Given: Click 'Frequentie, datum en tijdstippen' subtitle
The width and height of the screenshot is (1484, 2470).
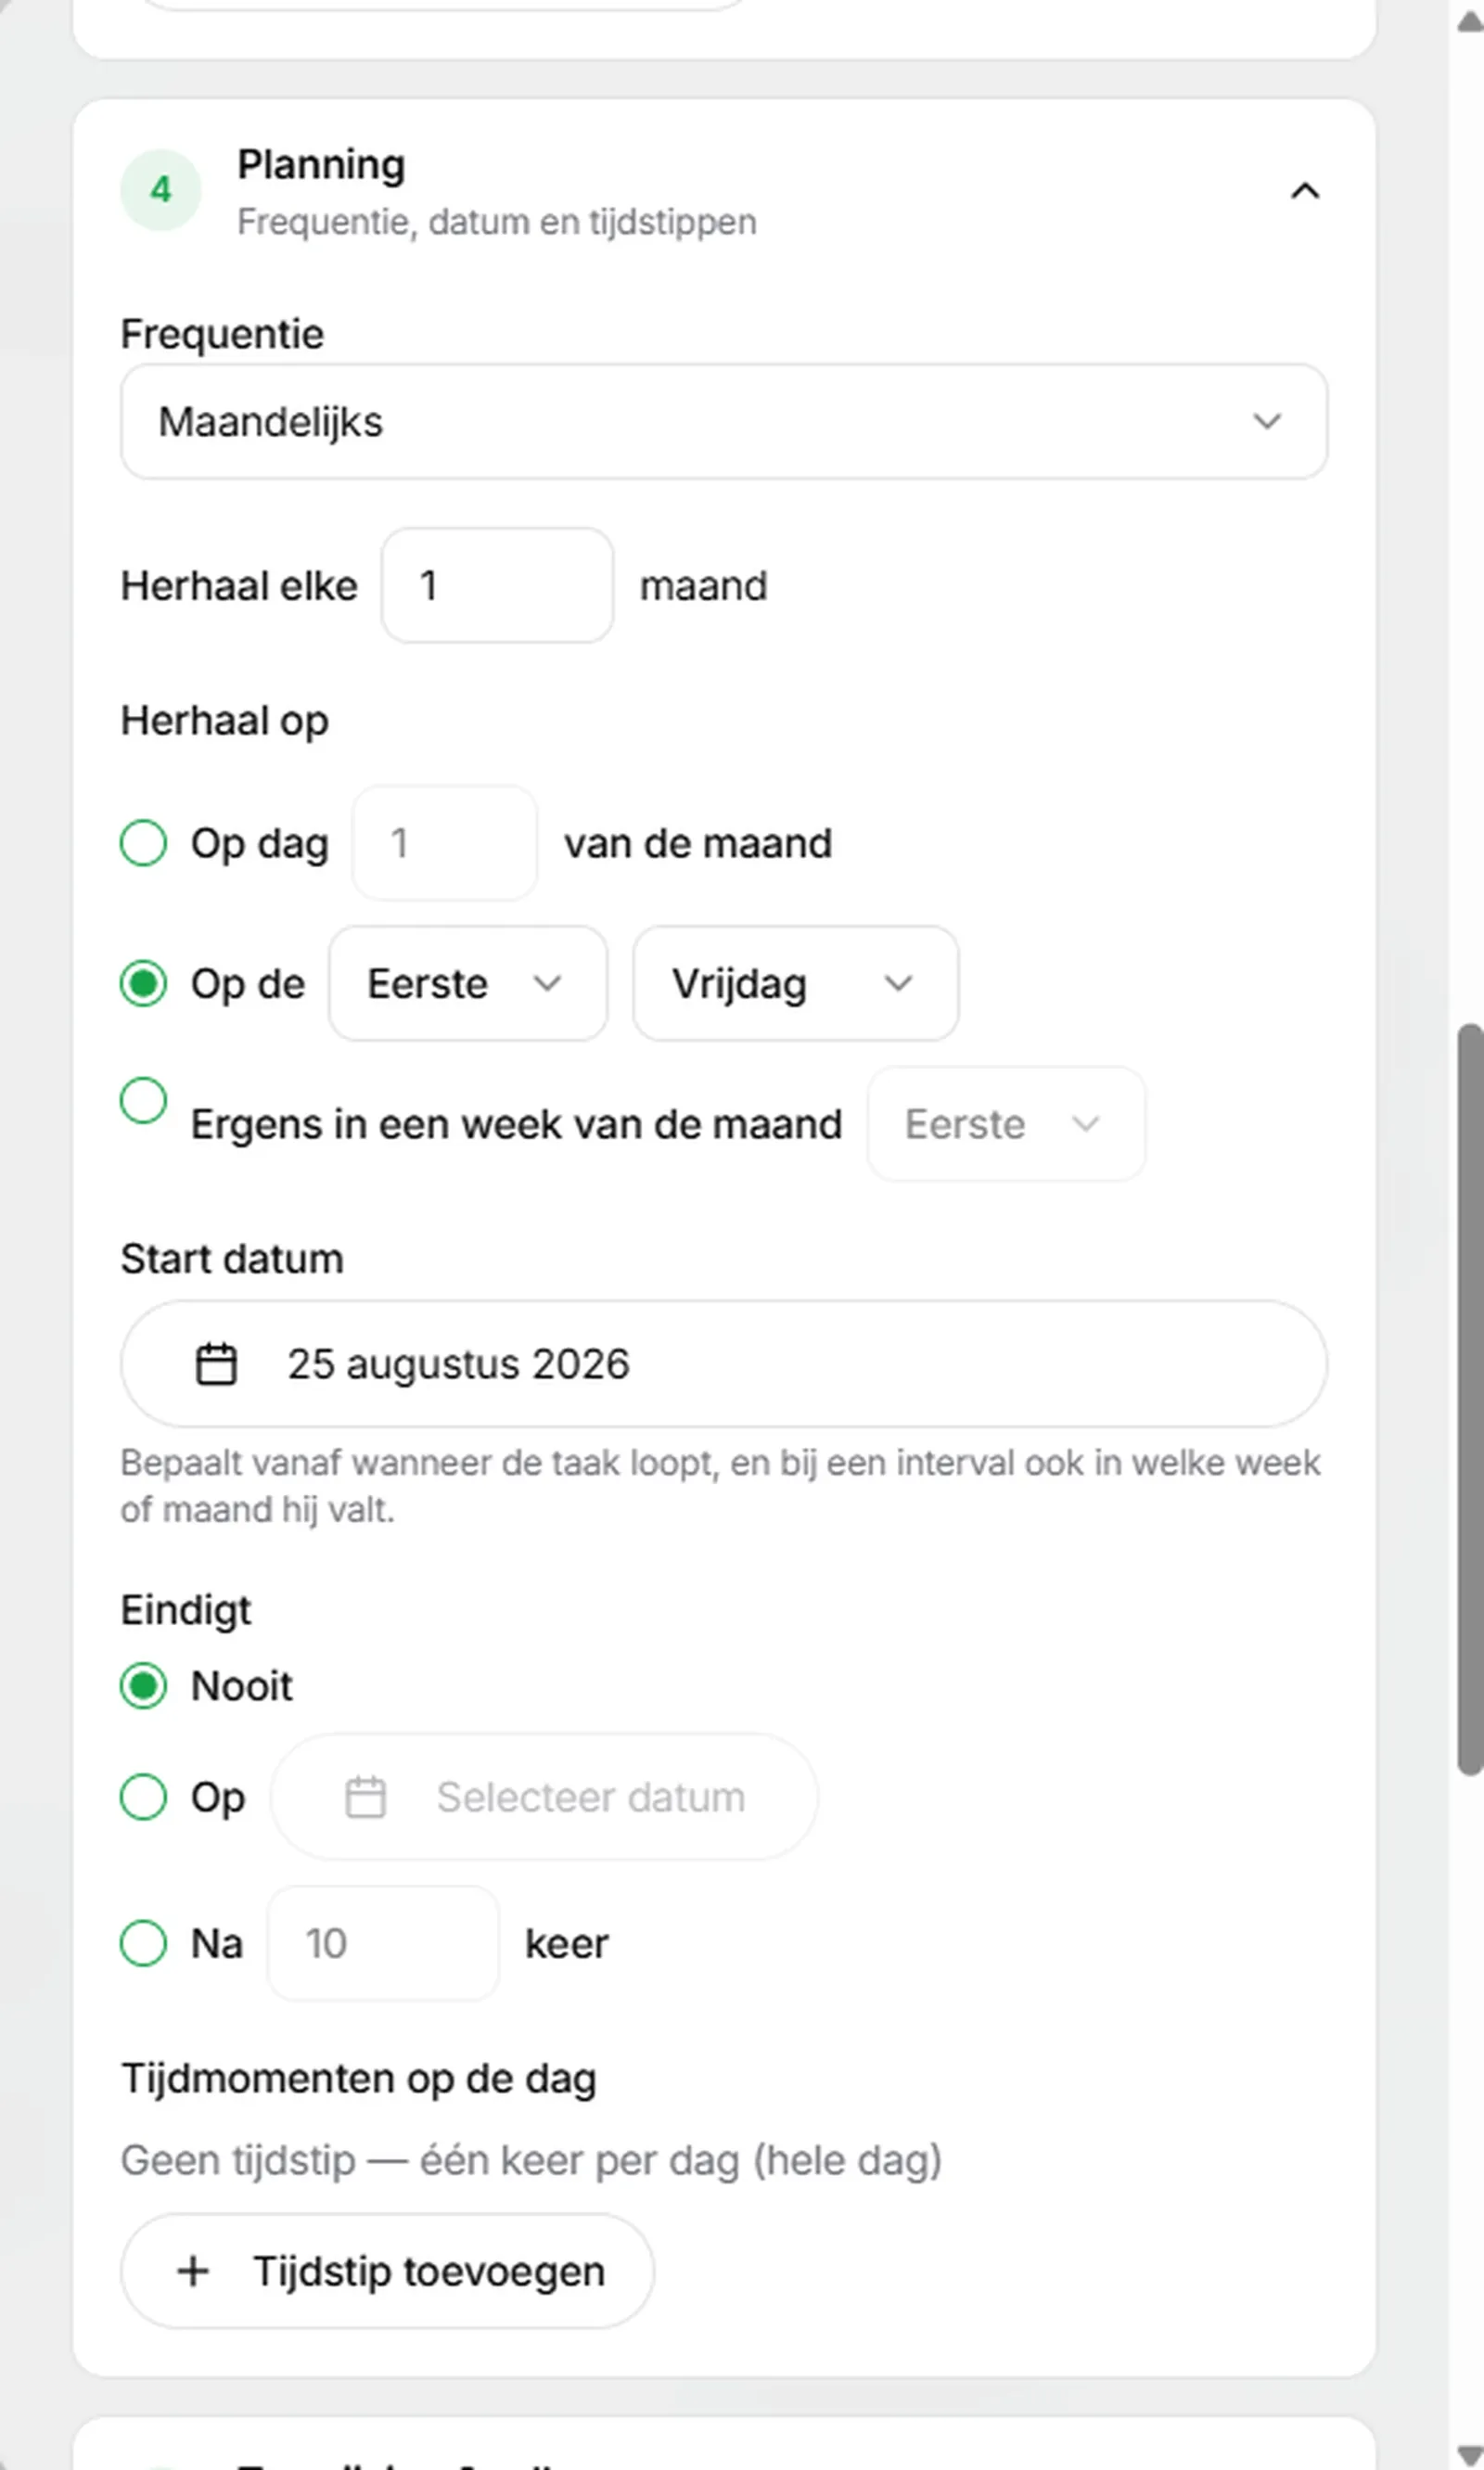Looking at the screenshot, I should point(496,221).
